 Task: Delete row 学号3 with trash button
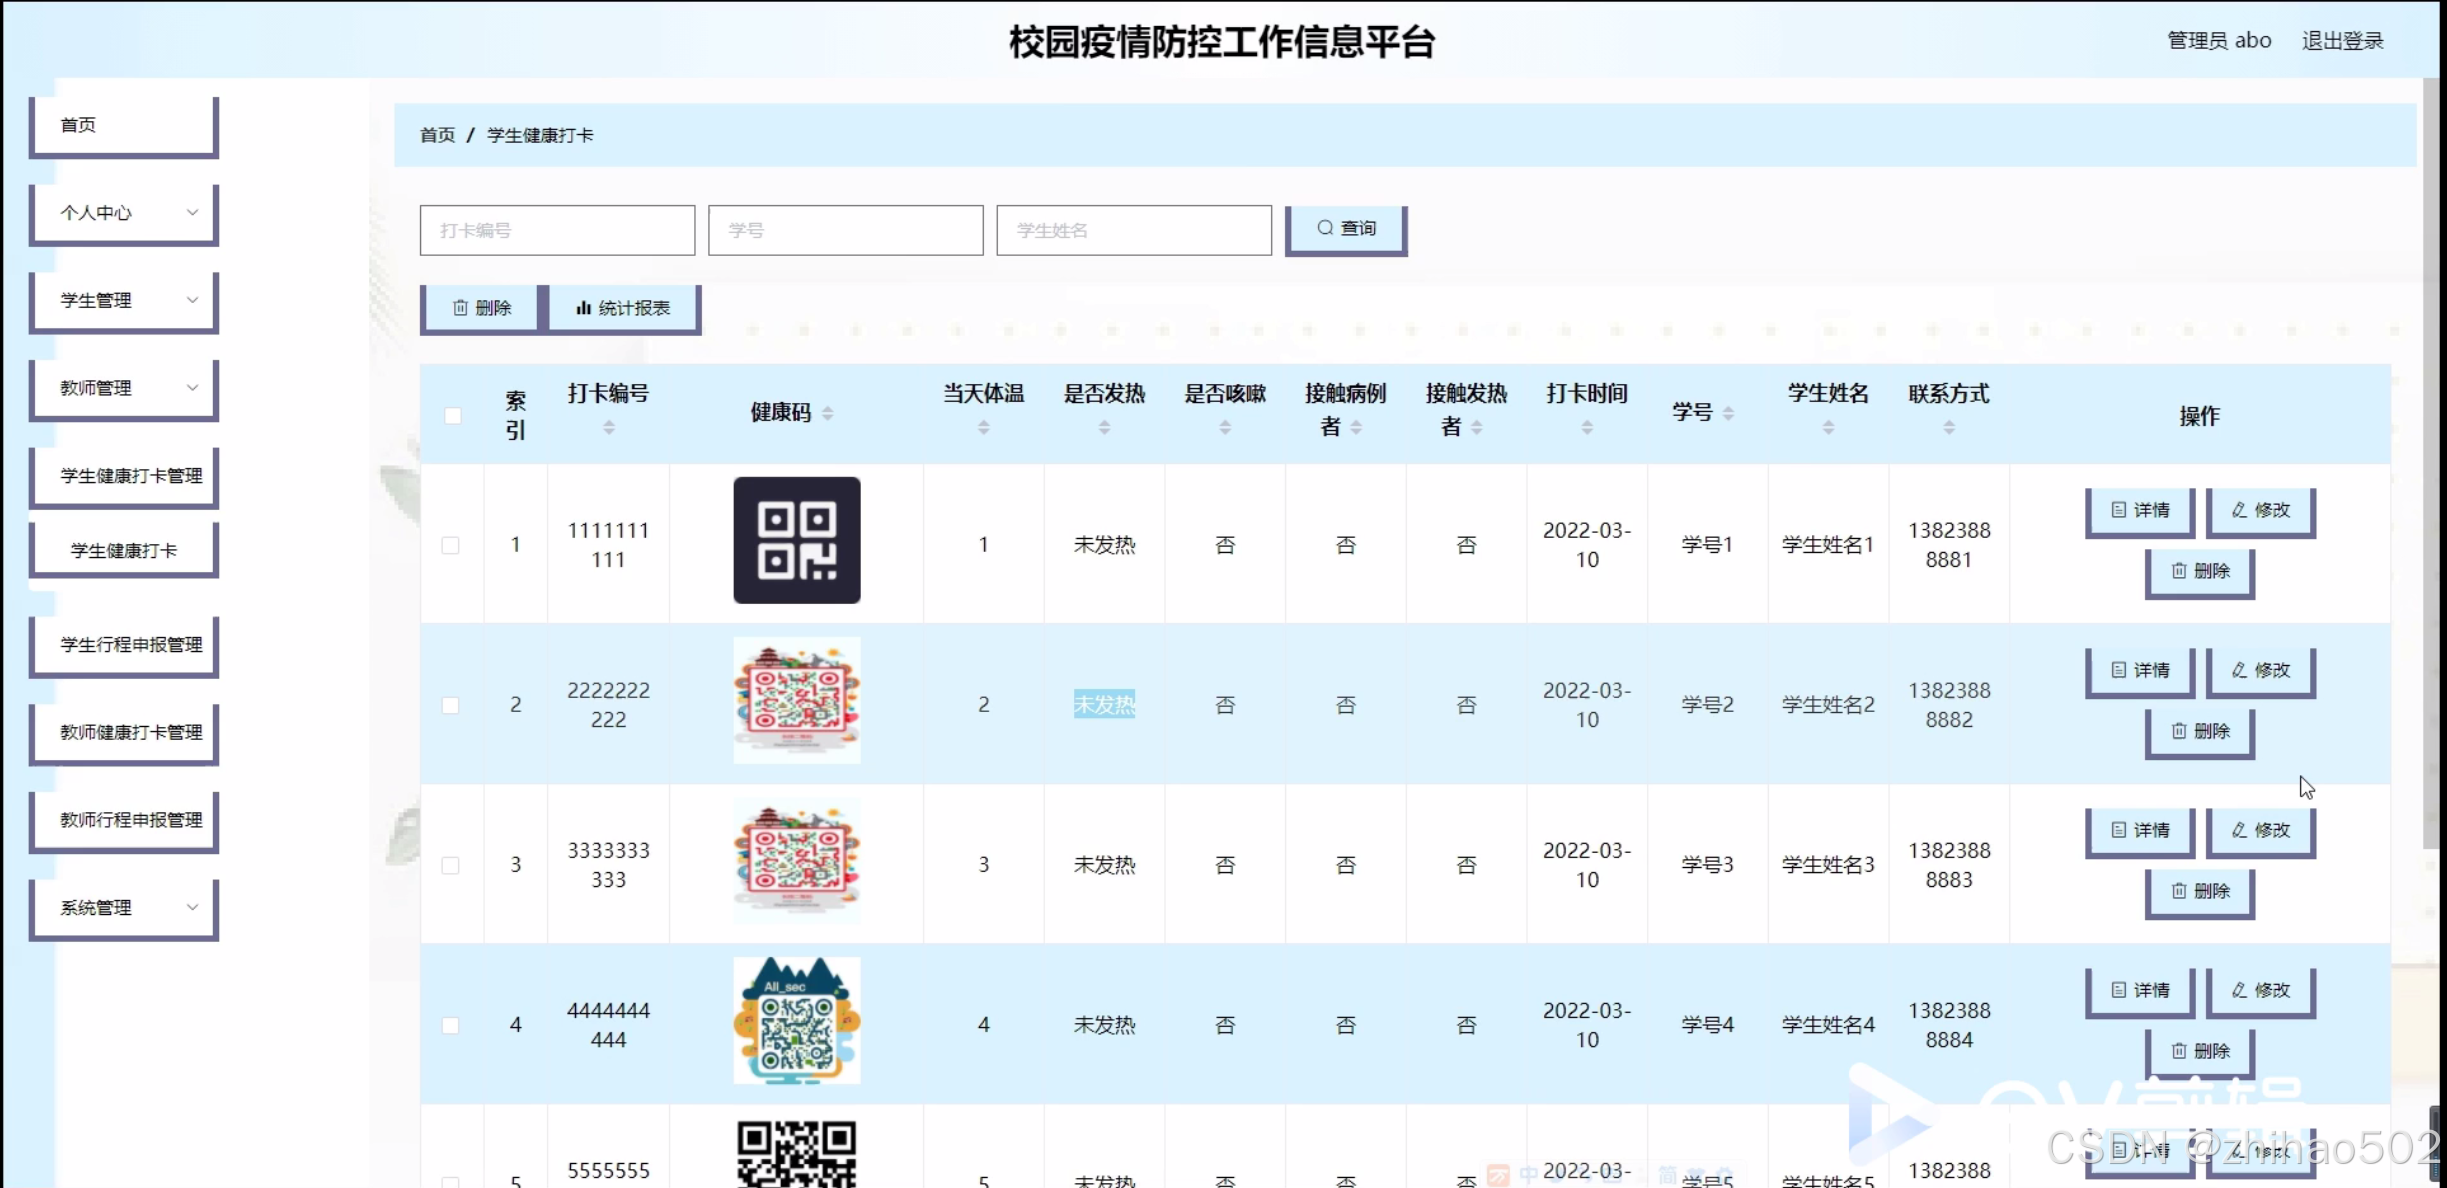point(2199,891)
